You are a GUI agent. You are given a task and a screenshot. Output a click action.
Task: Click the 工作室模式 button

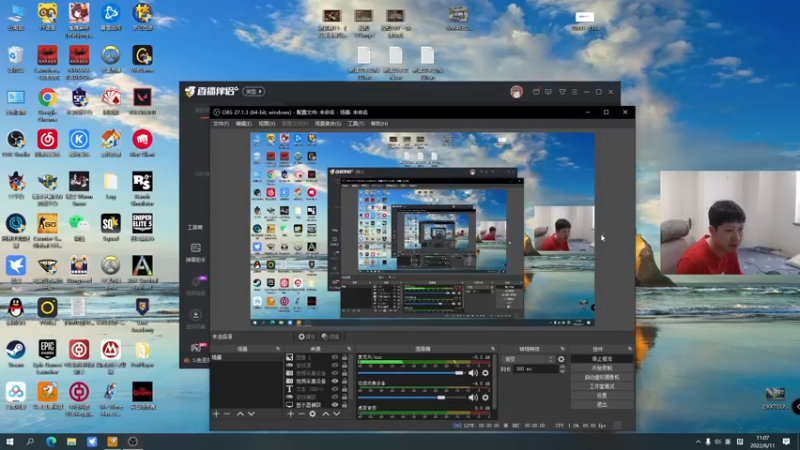(602, 386)
